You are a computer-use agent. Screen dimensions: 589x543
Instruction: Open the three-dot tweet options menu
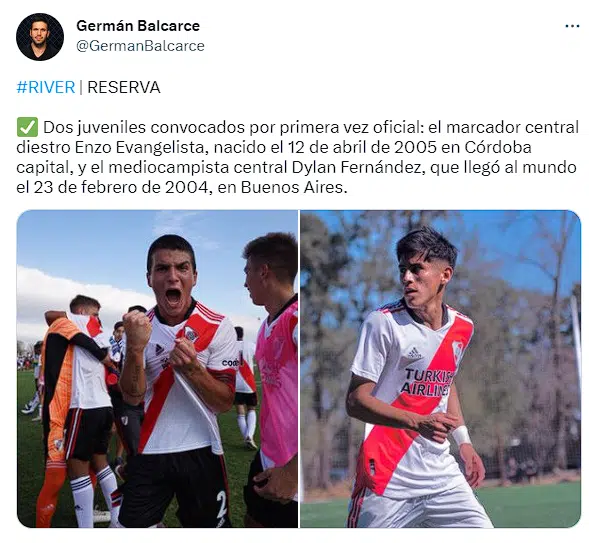(x=572, y=26)
